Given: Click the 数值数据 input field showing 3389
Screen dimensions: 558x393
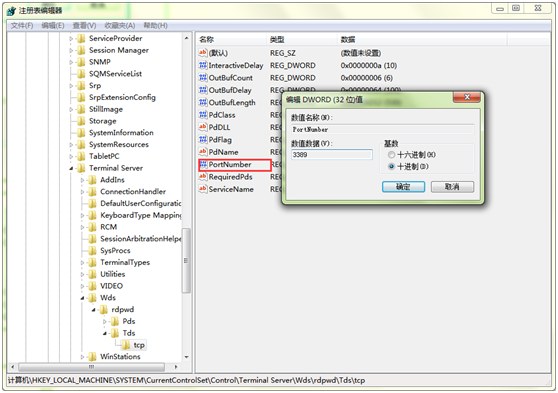Looking at the screenshot, I should pos(332,154).
